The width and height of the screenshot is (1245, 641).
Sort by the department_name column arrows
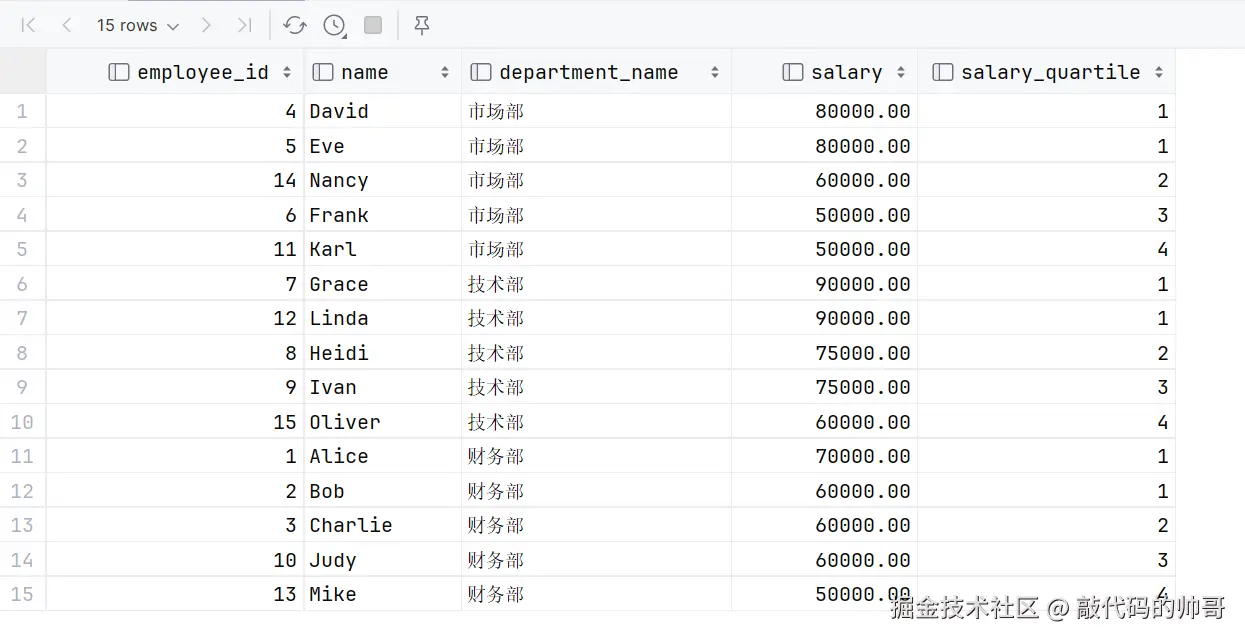(715, 72)
